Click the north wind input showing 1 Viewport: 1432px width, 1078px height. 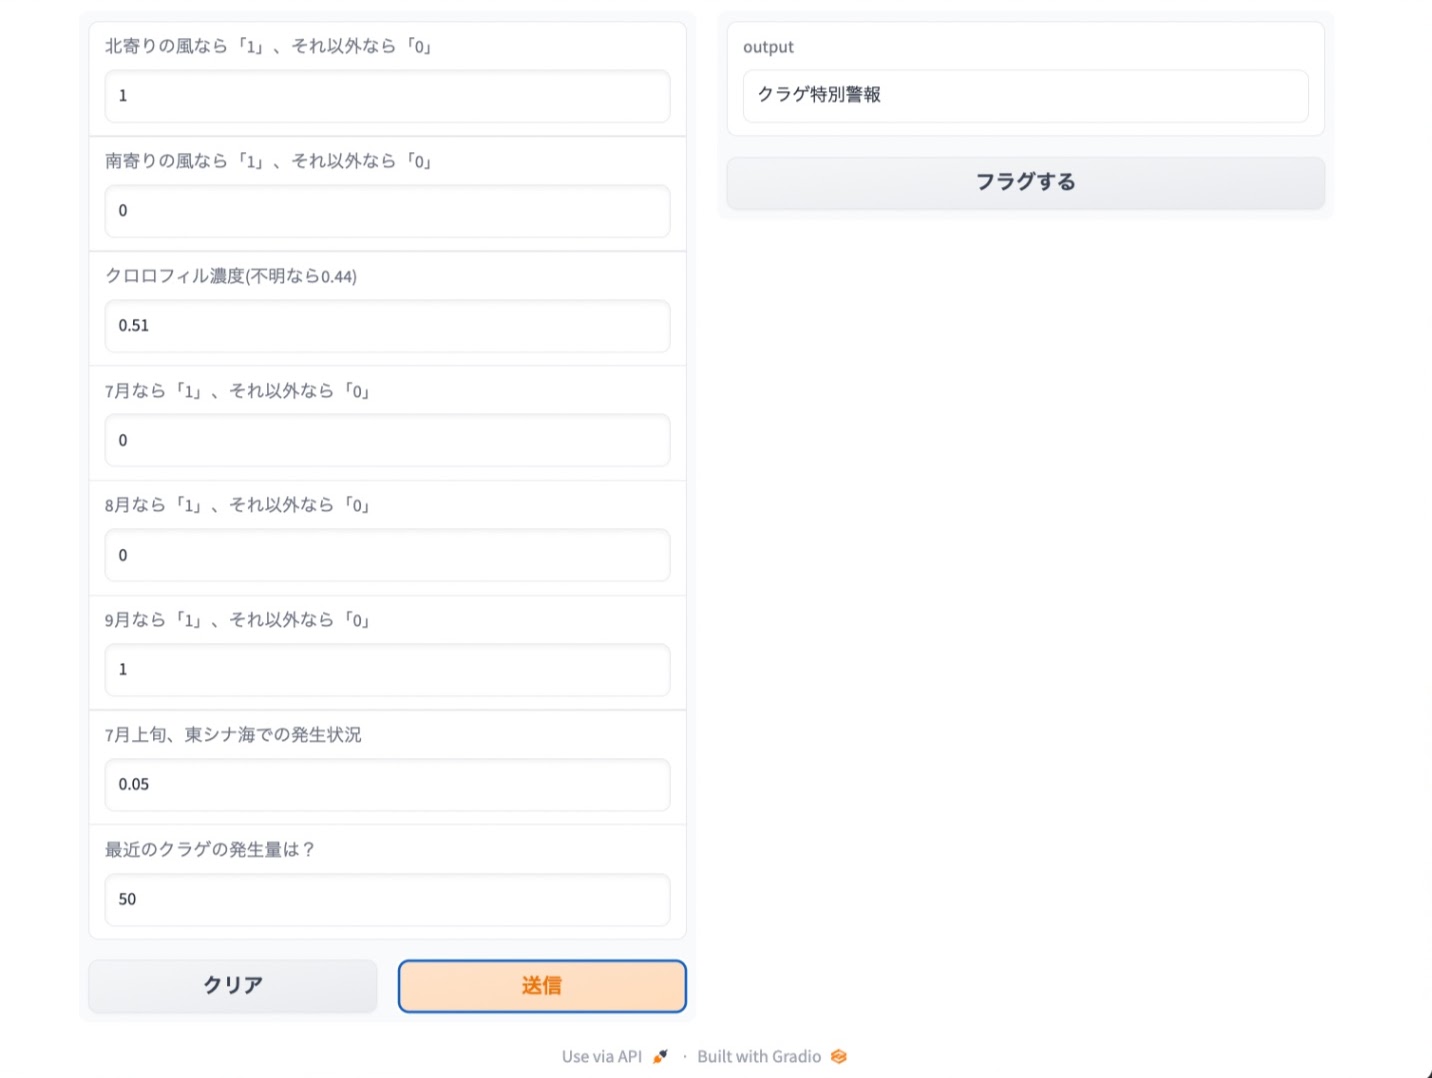(x=387, y=96)
